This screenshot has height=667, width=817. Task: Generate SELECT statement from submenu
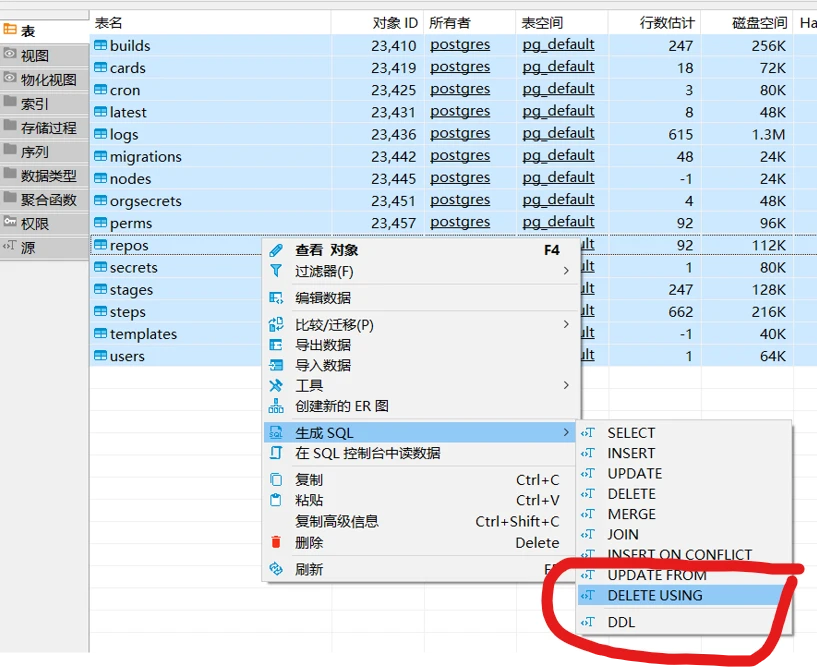(684, 433)
